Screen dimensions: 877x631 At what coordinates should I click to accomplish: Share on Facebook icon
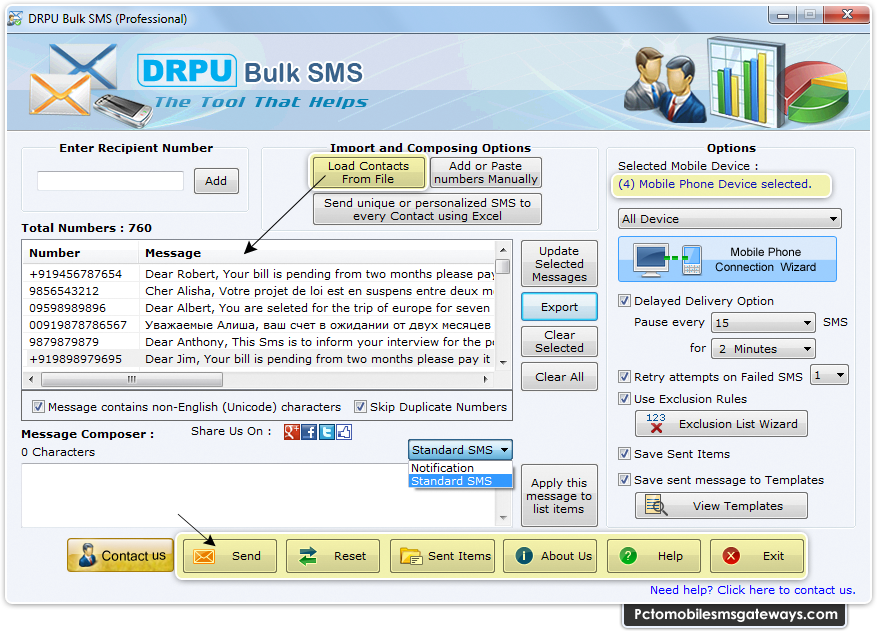(309, 432)
